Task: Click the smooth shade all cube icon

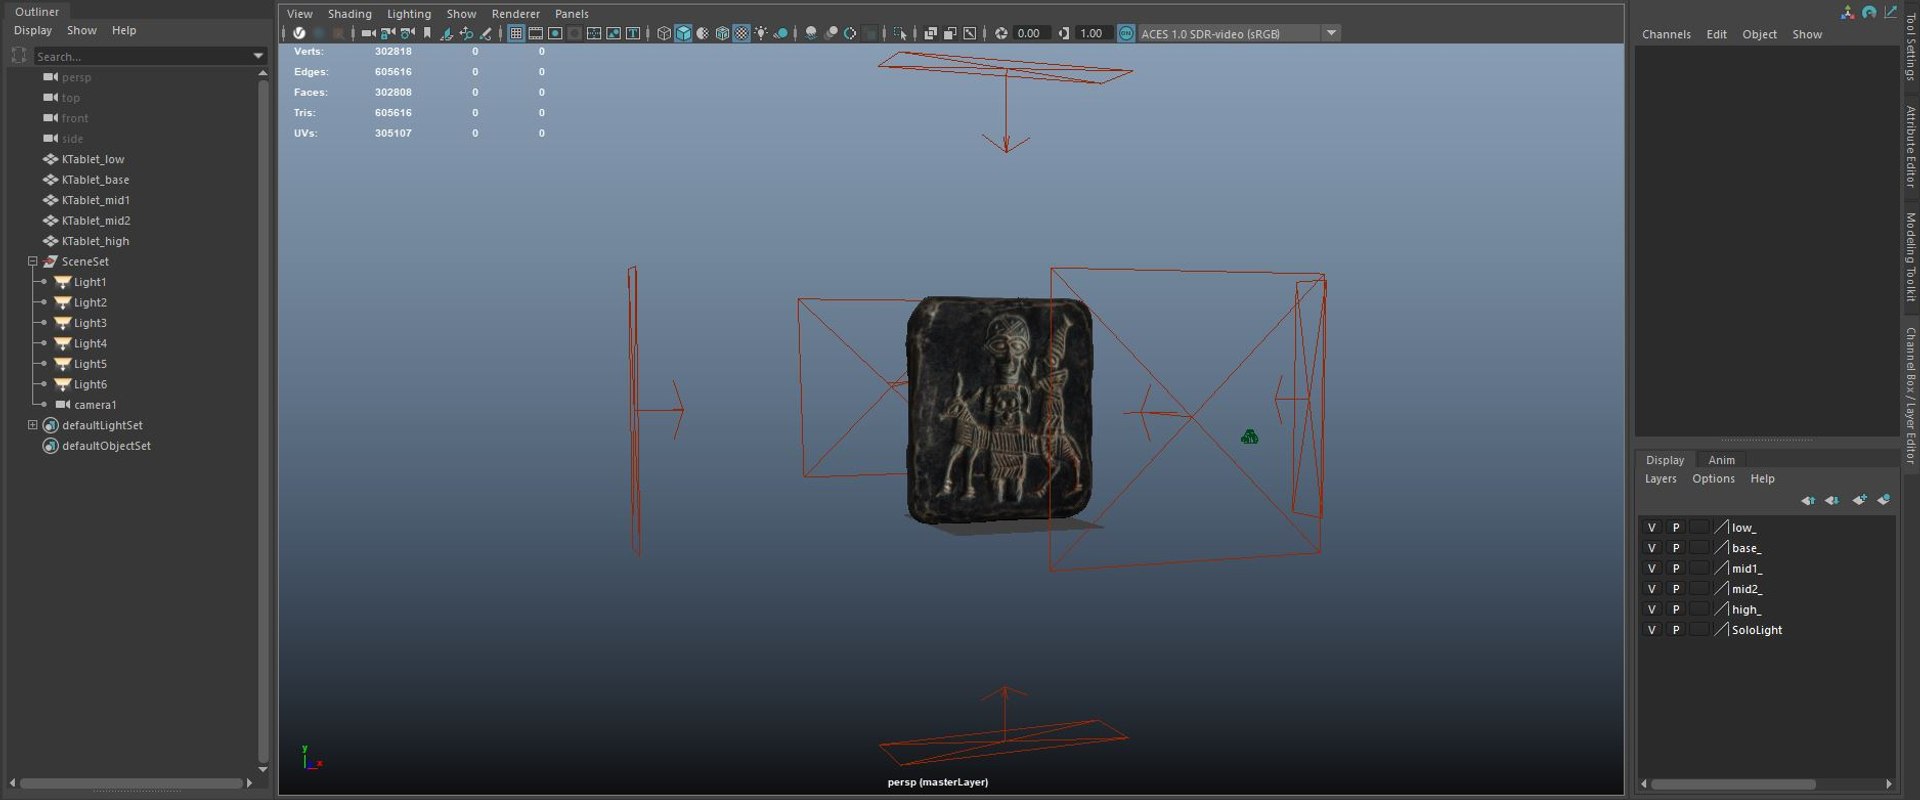Action: point(683,33)
